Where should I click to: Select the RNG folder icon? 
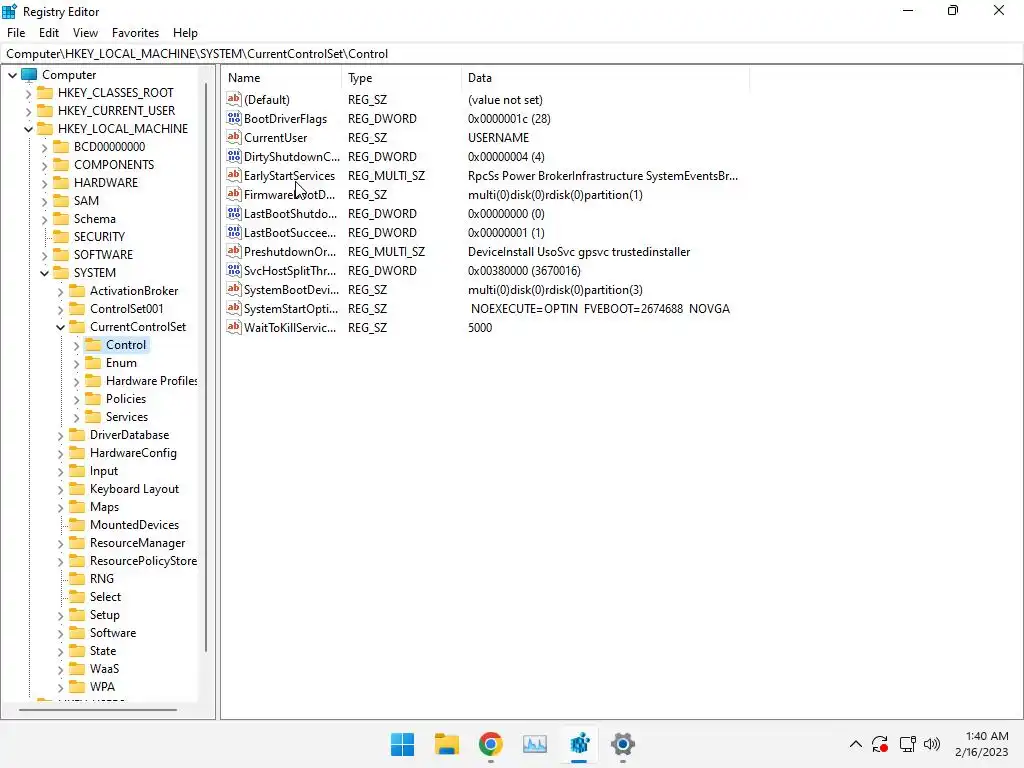pyautogui.click(x=77, y=579)
